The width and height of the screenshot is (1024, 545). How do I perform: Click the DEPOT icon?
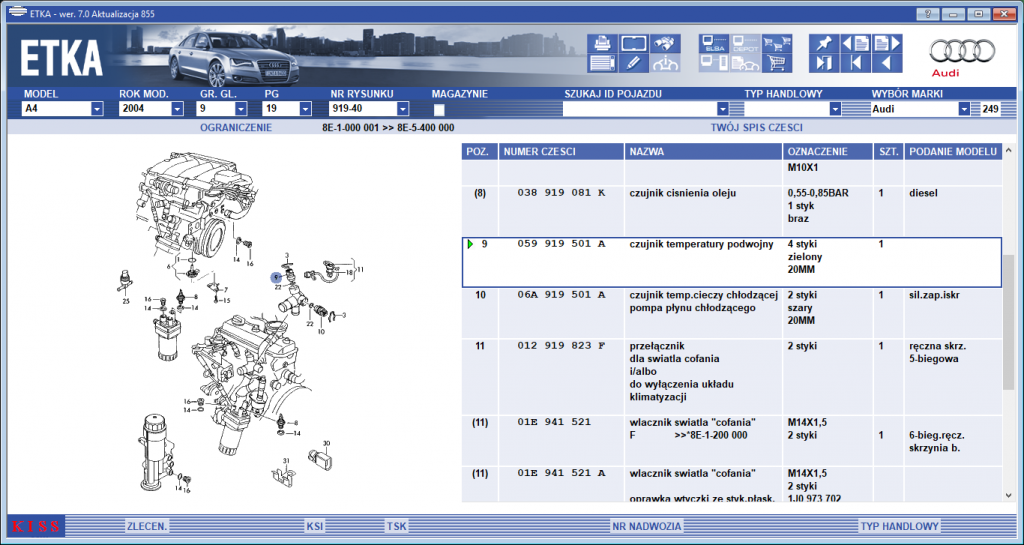click(745, 43)
